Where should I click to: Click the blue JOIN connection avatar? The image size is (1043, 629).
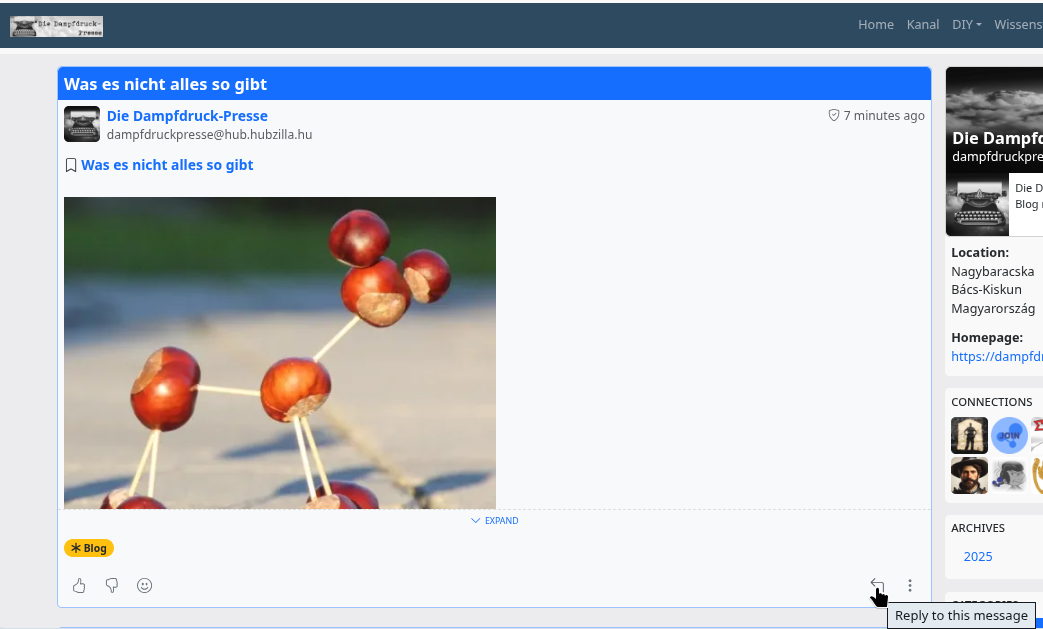click(x=1009, y=436)
